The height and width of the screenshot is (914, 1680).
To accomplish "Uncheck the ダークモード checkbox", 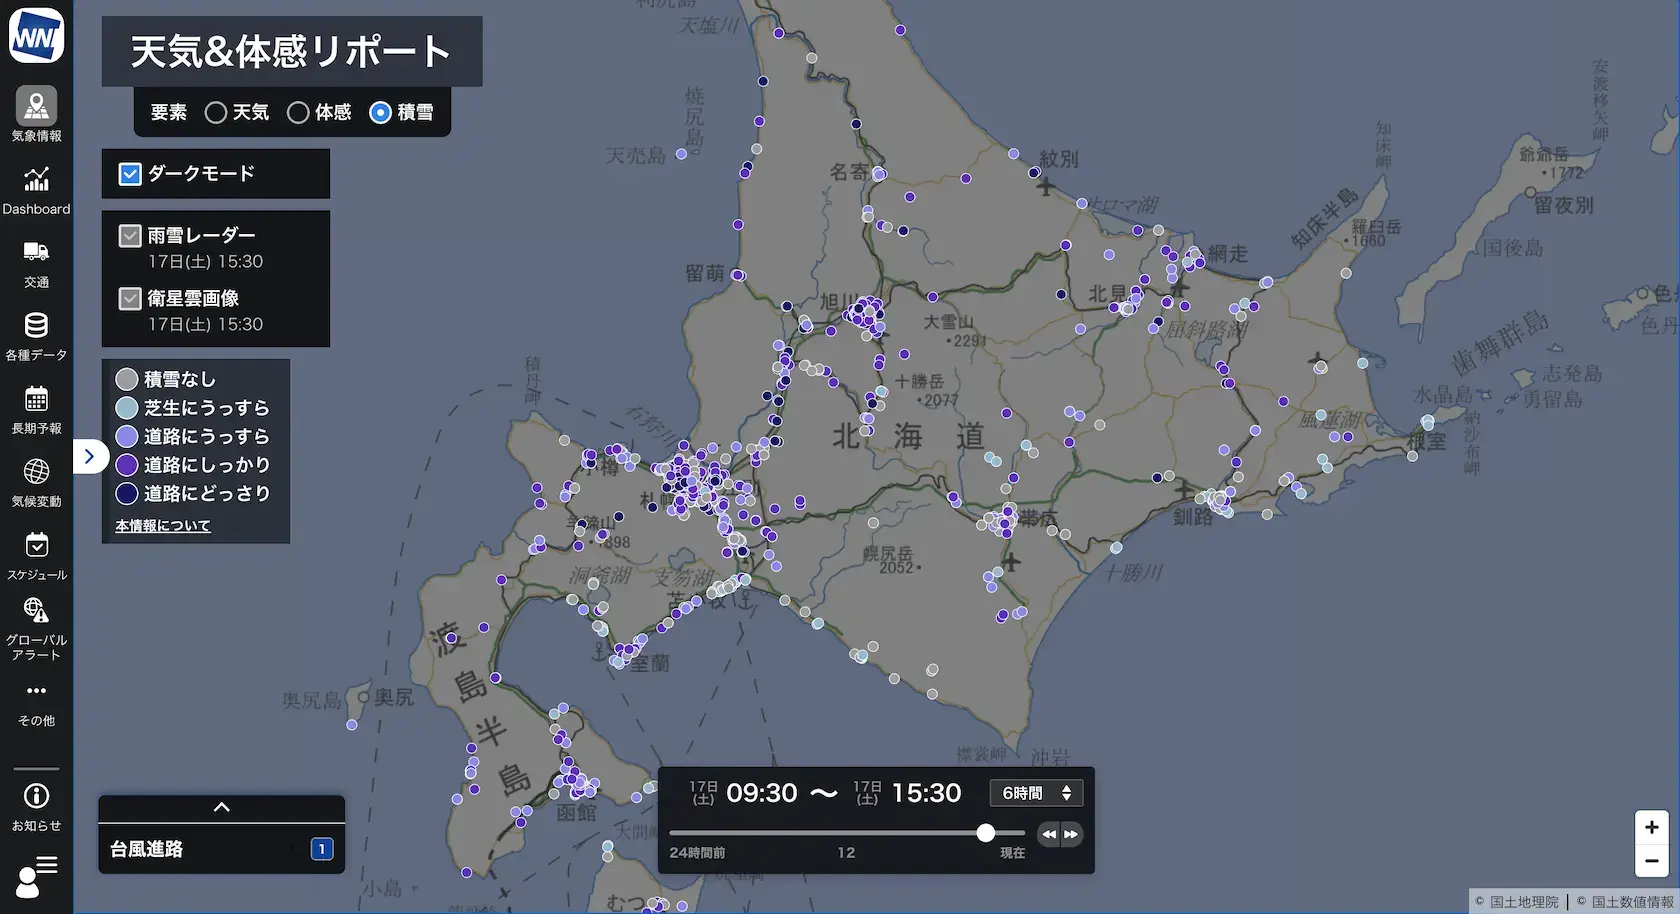I will pos(130,174).
